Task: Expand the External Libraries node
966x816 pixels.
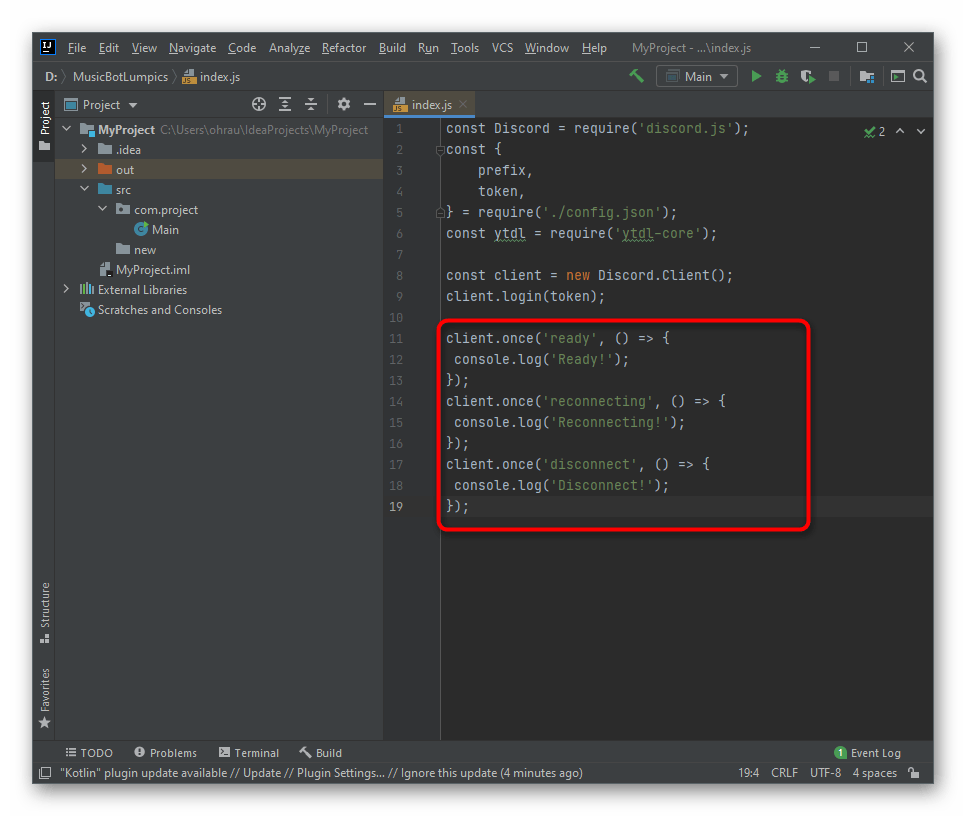Action: [67, 290]
